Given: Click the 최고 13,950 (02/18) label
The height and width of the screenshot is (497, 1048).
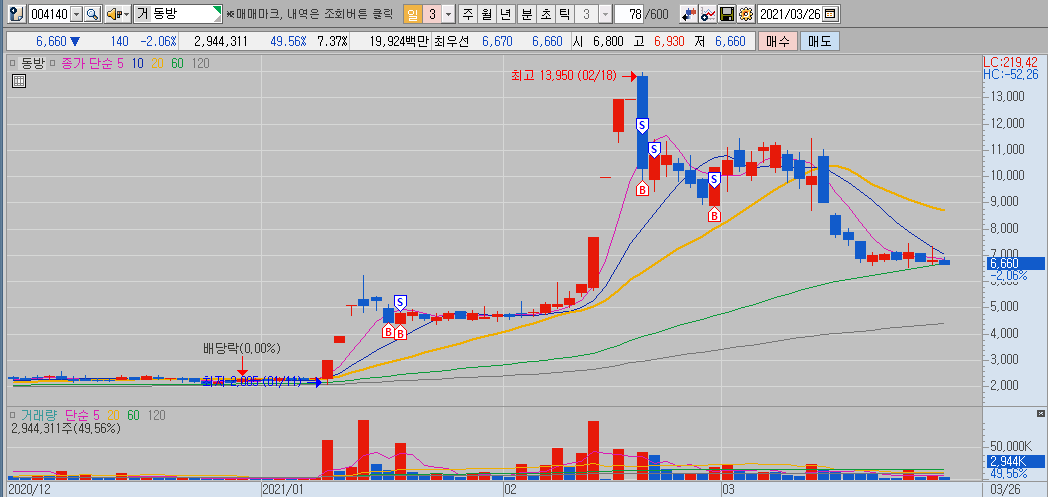Looking at the screenshot, I should (565, 77).
